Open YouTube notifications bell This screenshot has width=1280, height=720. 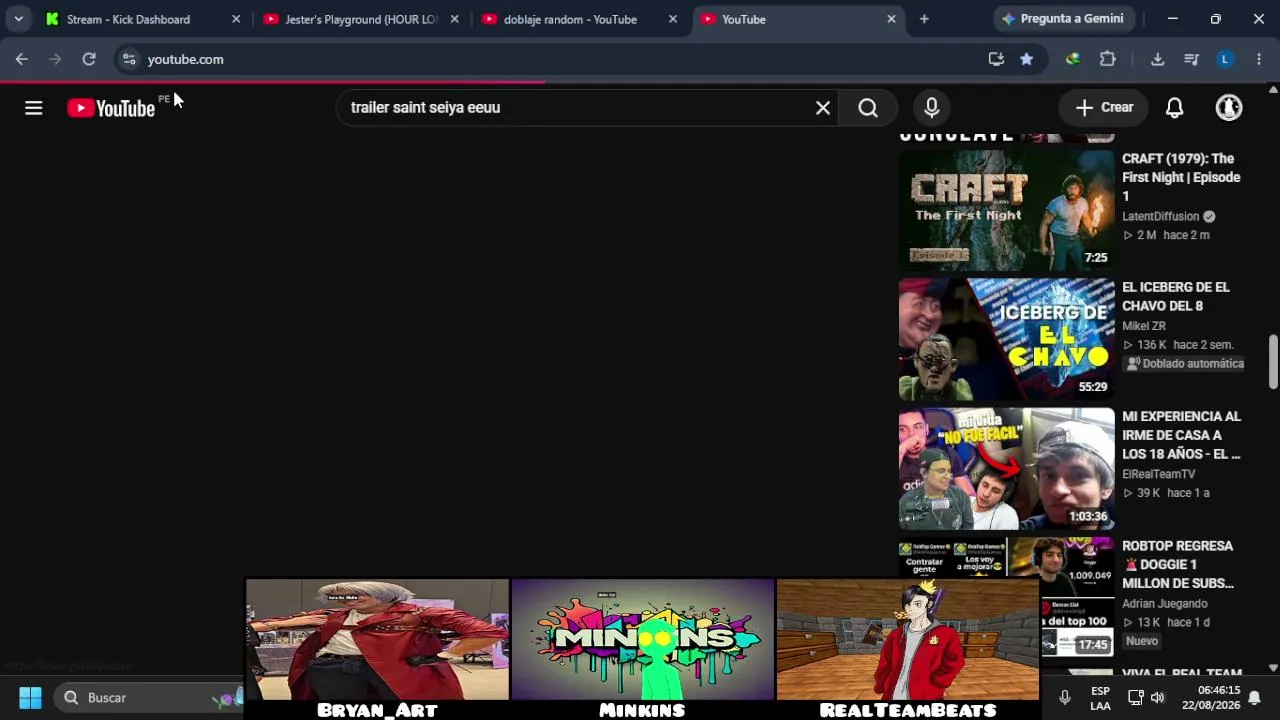click(x=1175, y=108)
